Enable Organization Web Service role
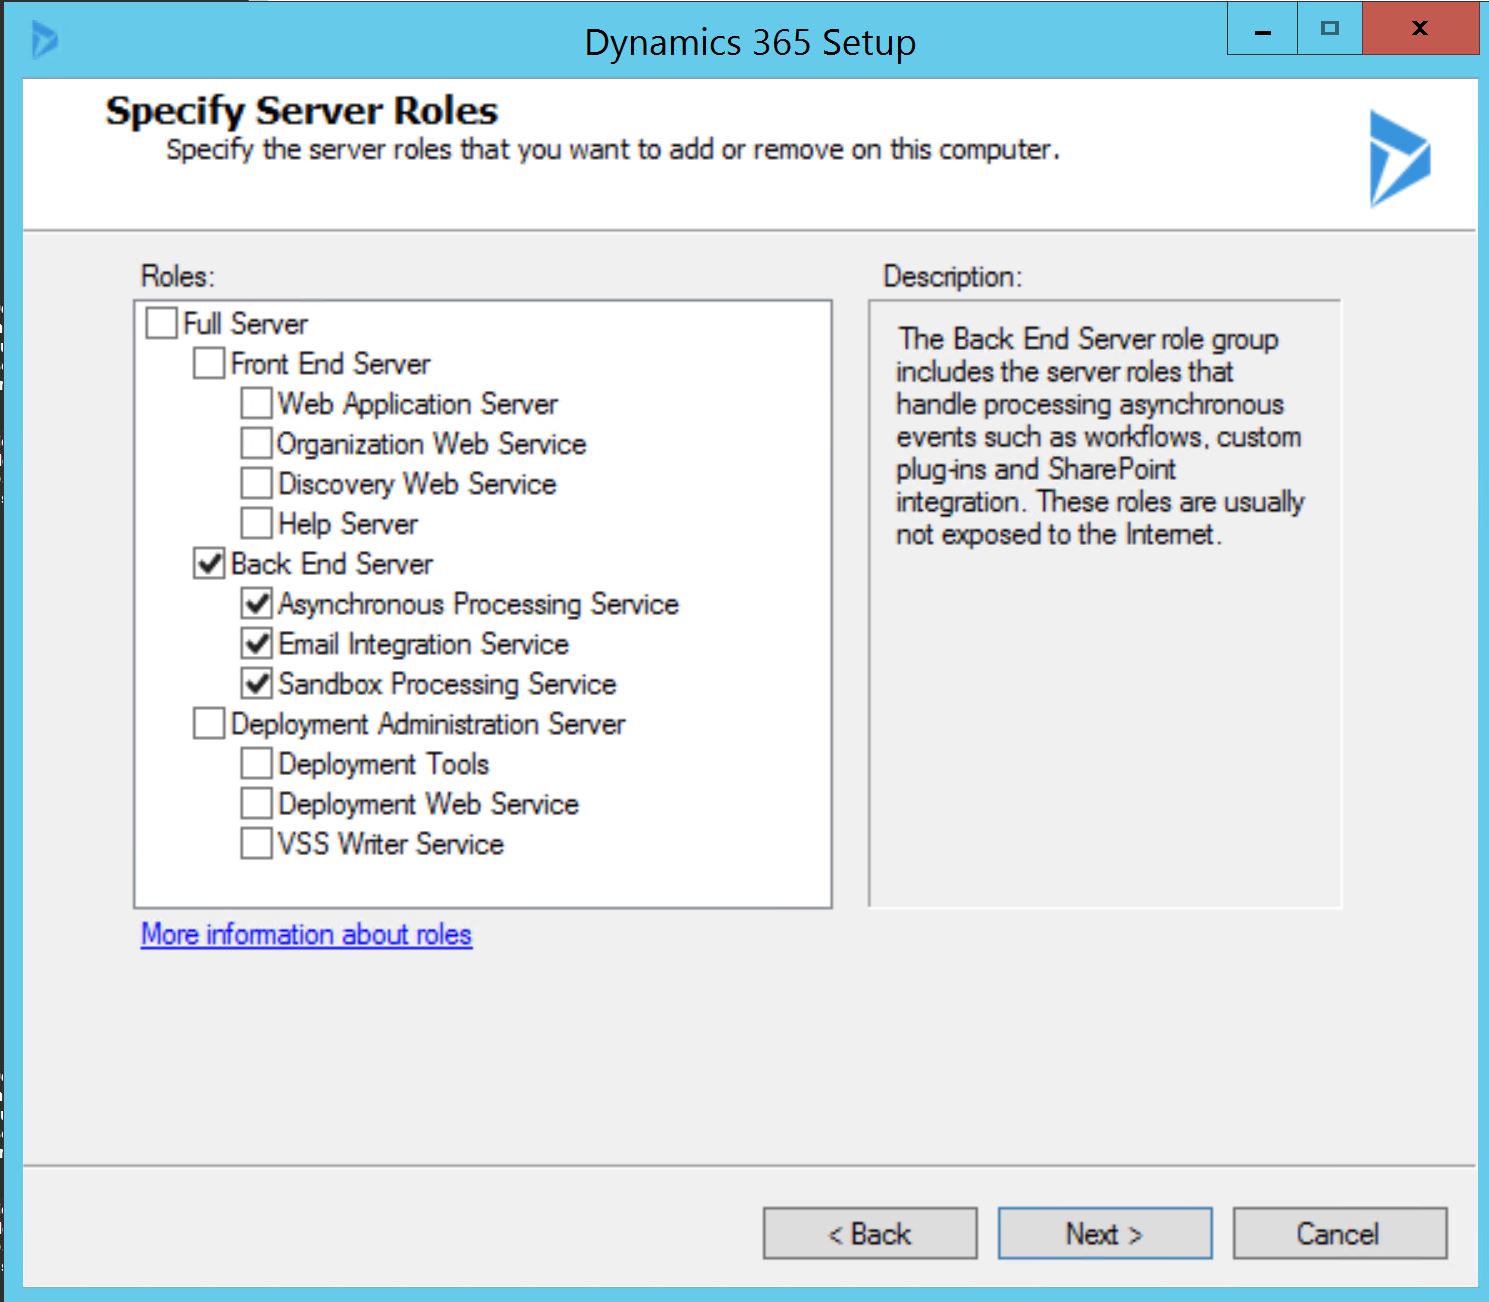Viewport: 1489px width, 1302px height. pos(257,444)
